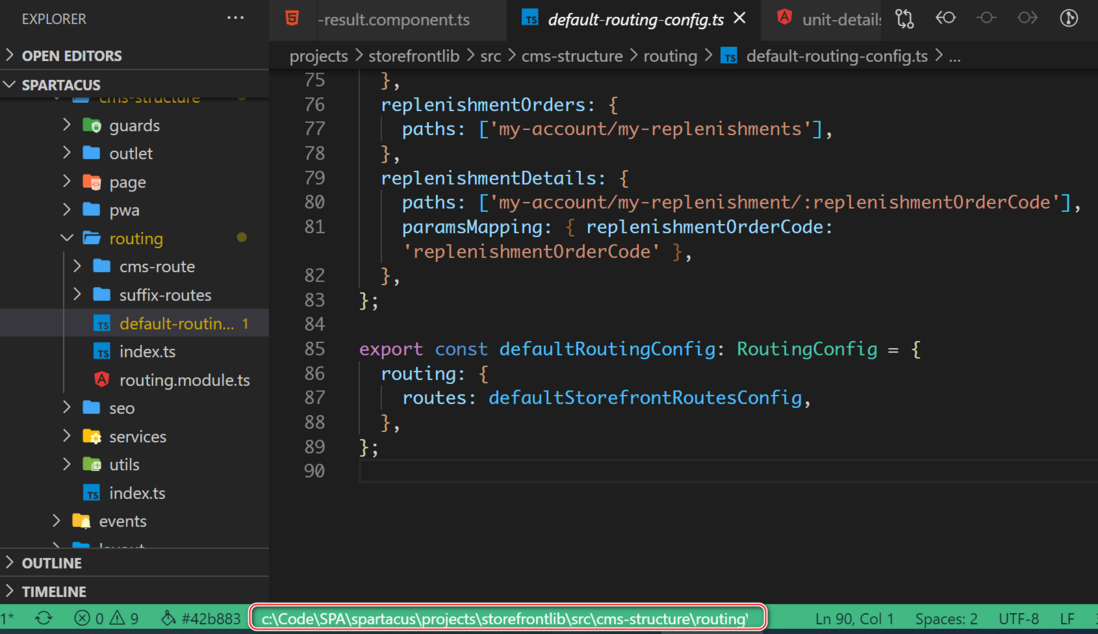Click 'cms-structure' breadcrumb segment
This screenshot has width=1098, height=634.
click(572, 56)
